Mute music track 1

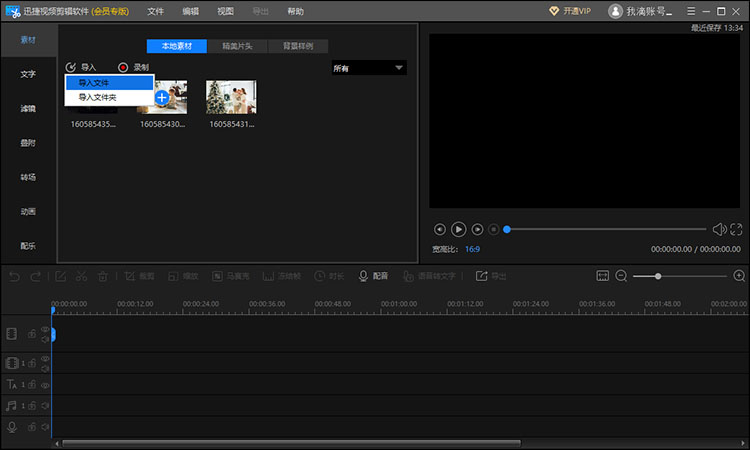45,406
